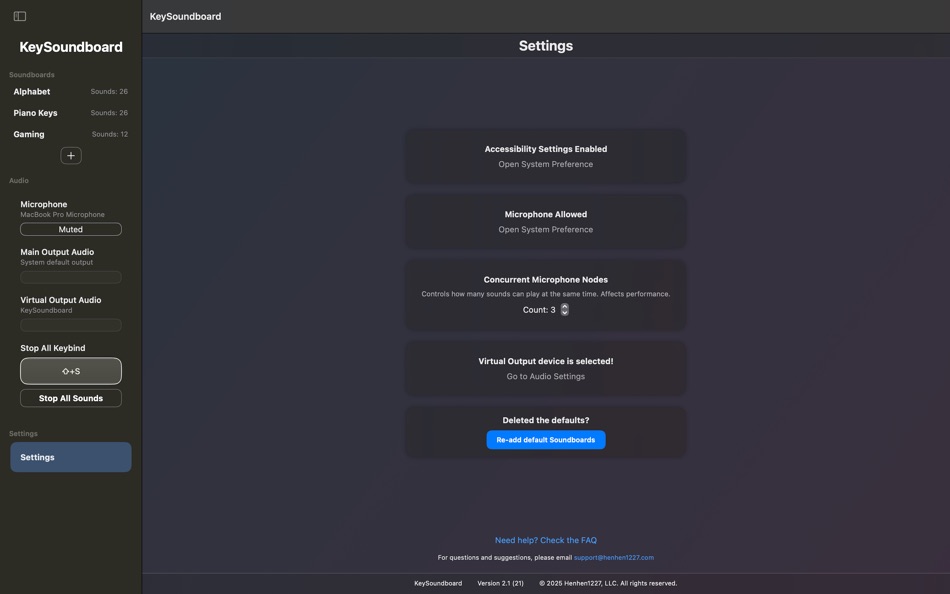Open the Gaming soundboard

(70, 134)
